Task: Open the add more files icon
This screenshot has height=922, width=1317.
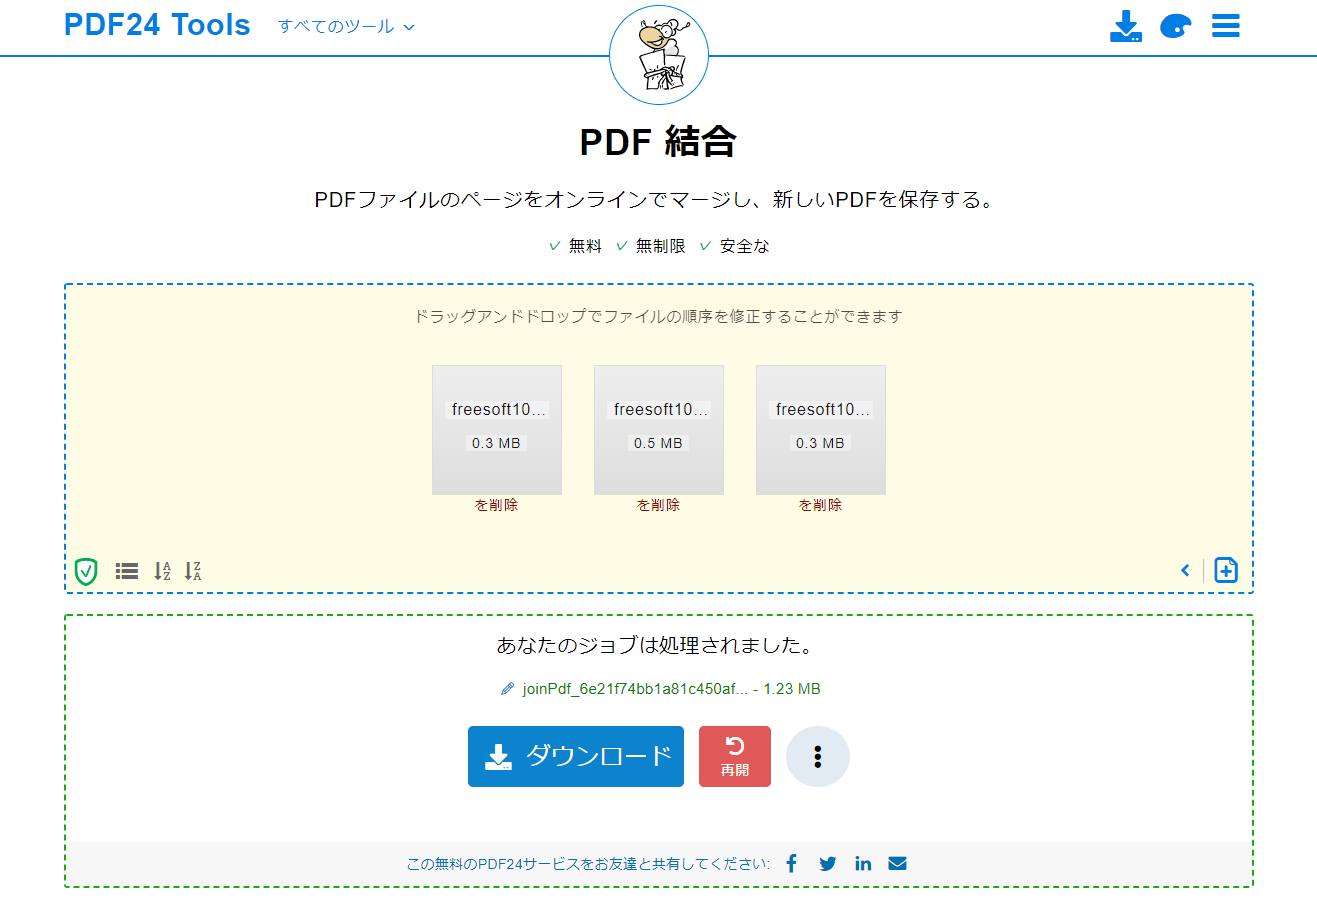Action: pos(1226,570)
